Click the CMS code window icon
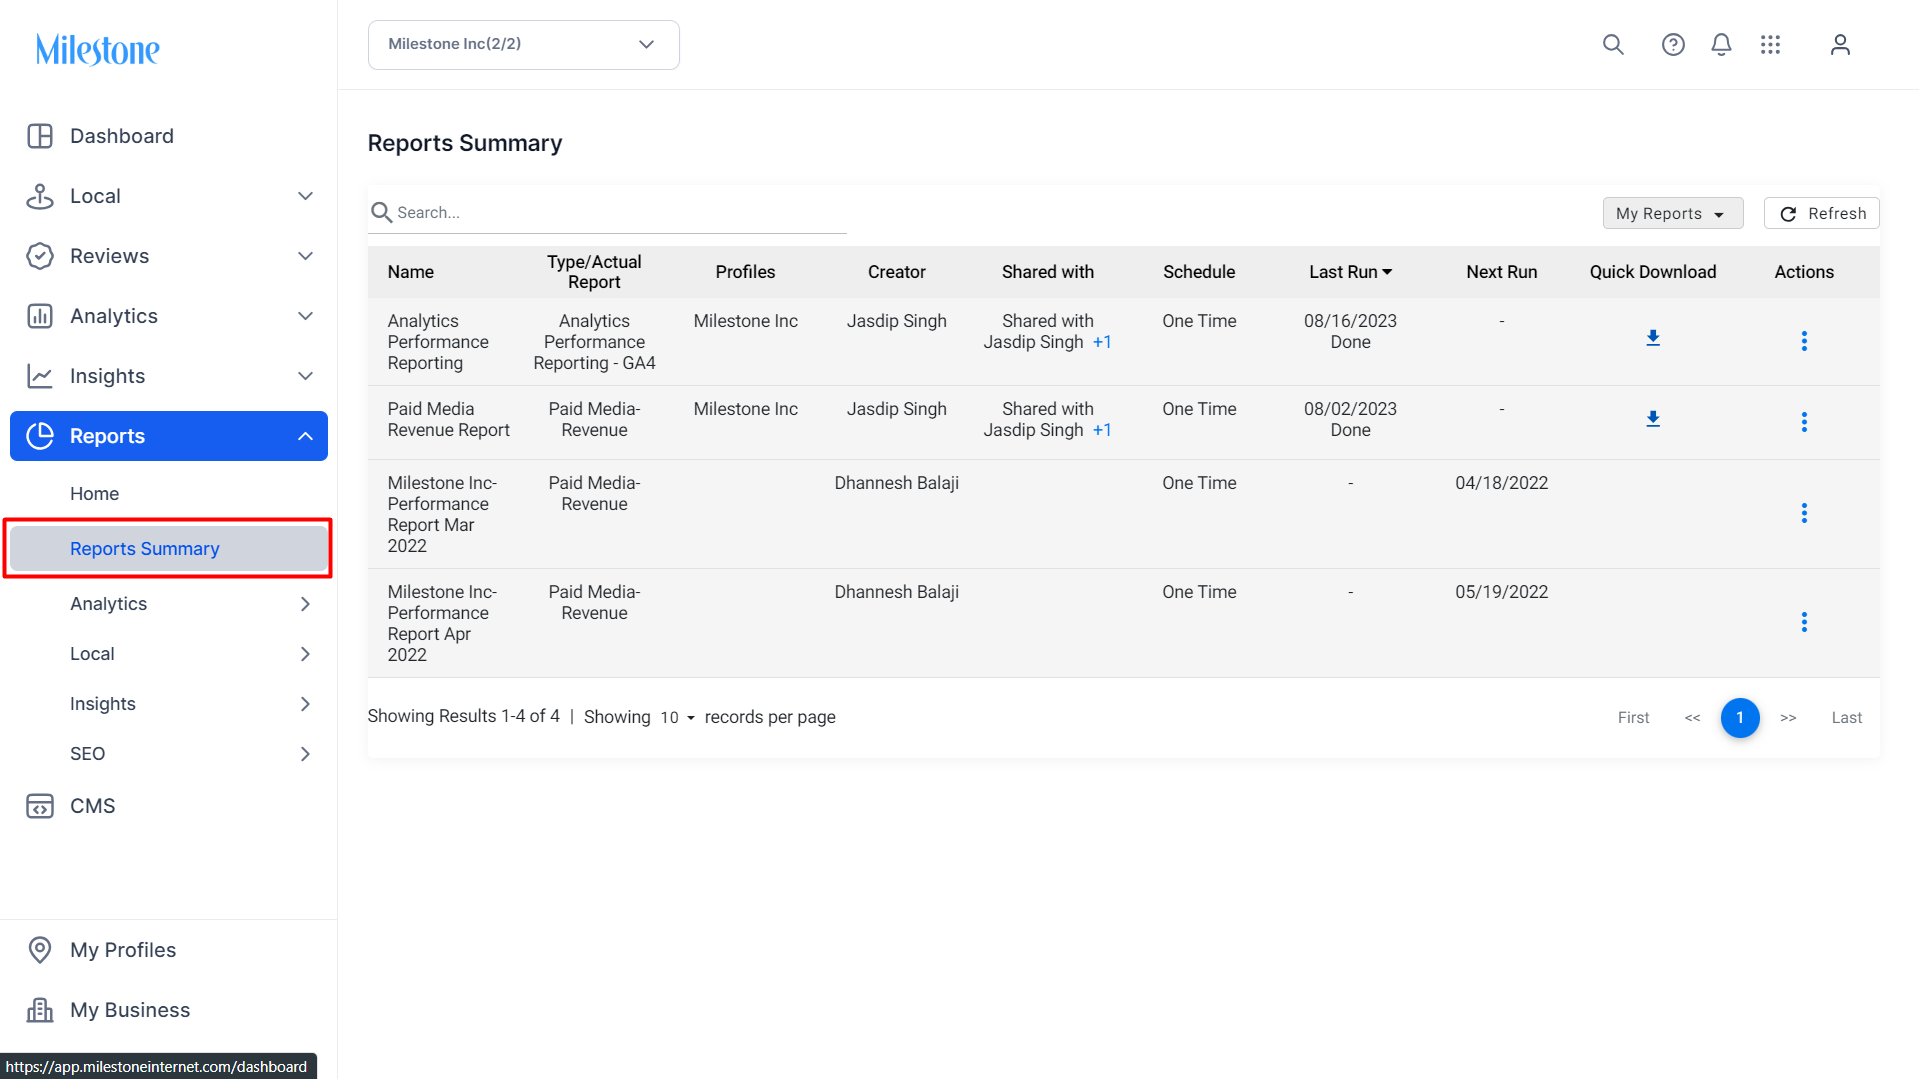 point(40,806)
